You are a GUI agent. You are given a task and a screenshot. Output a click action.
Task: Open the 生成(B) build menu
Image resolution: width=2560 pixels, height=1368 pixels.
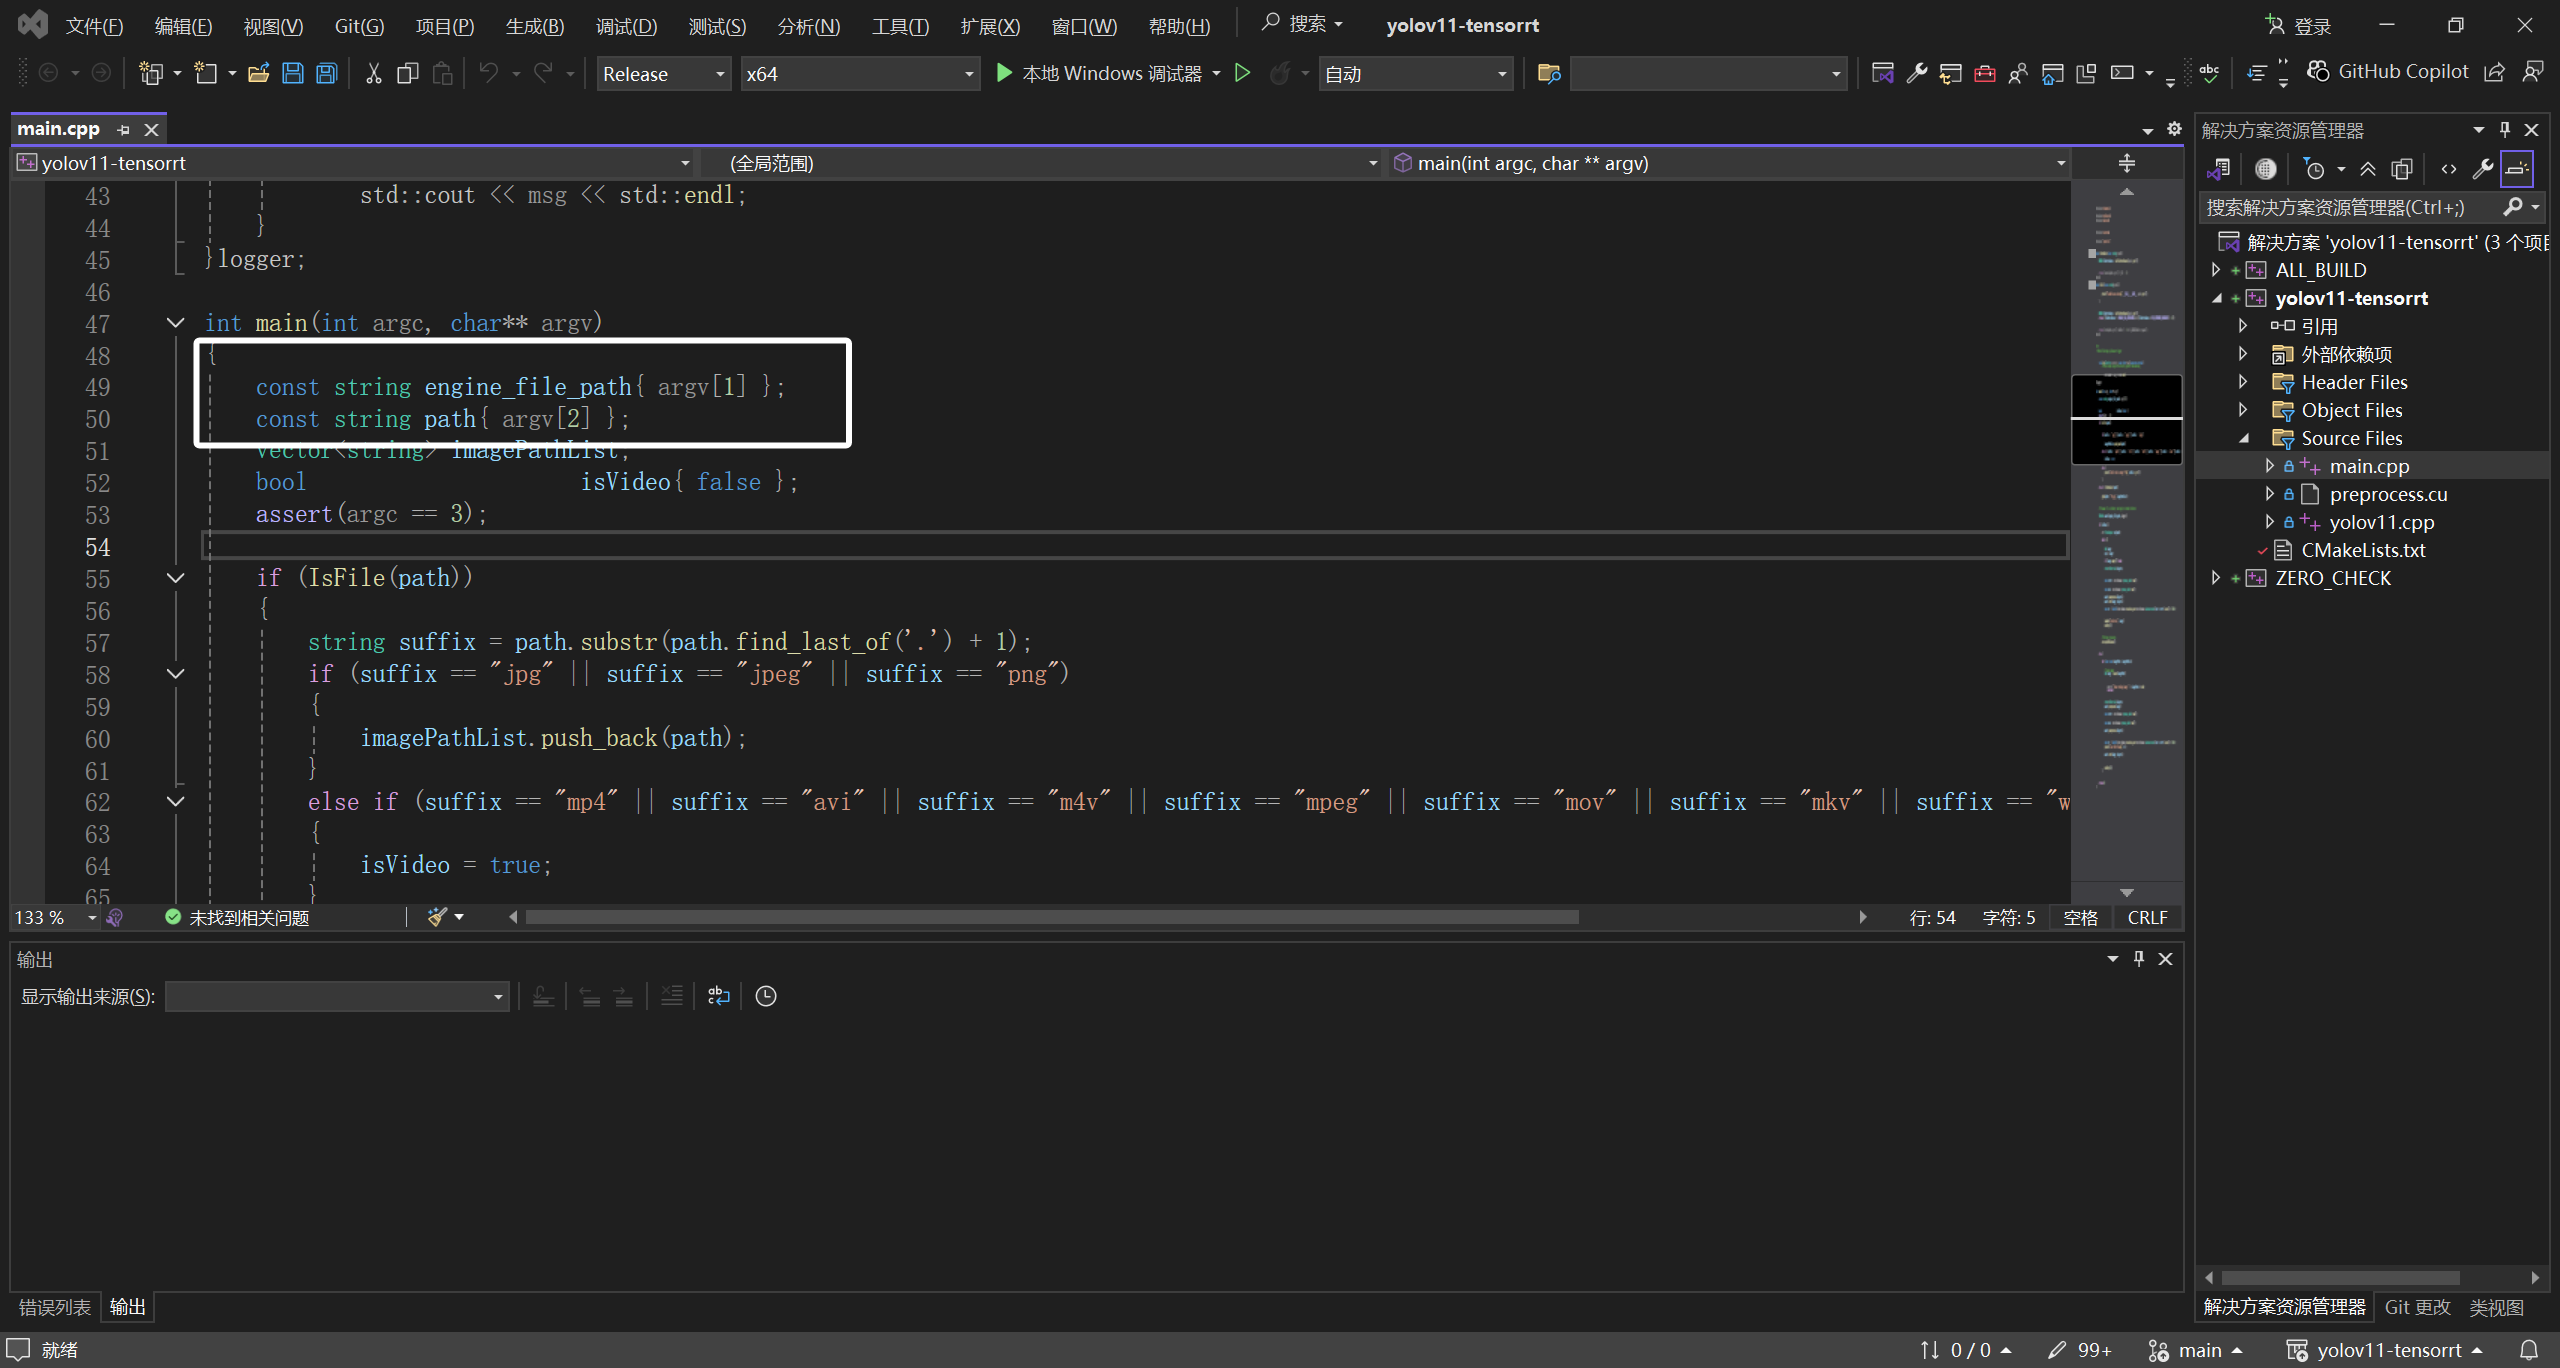pyautogui.click(x=534, y=26)
